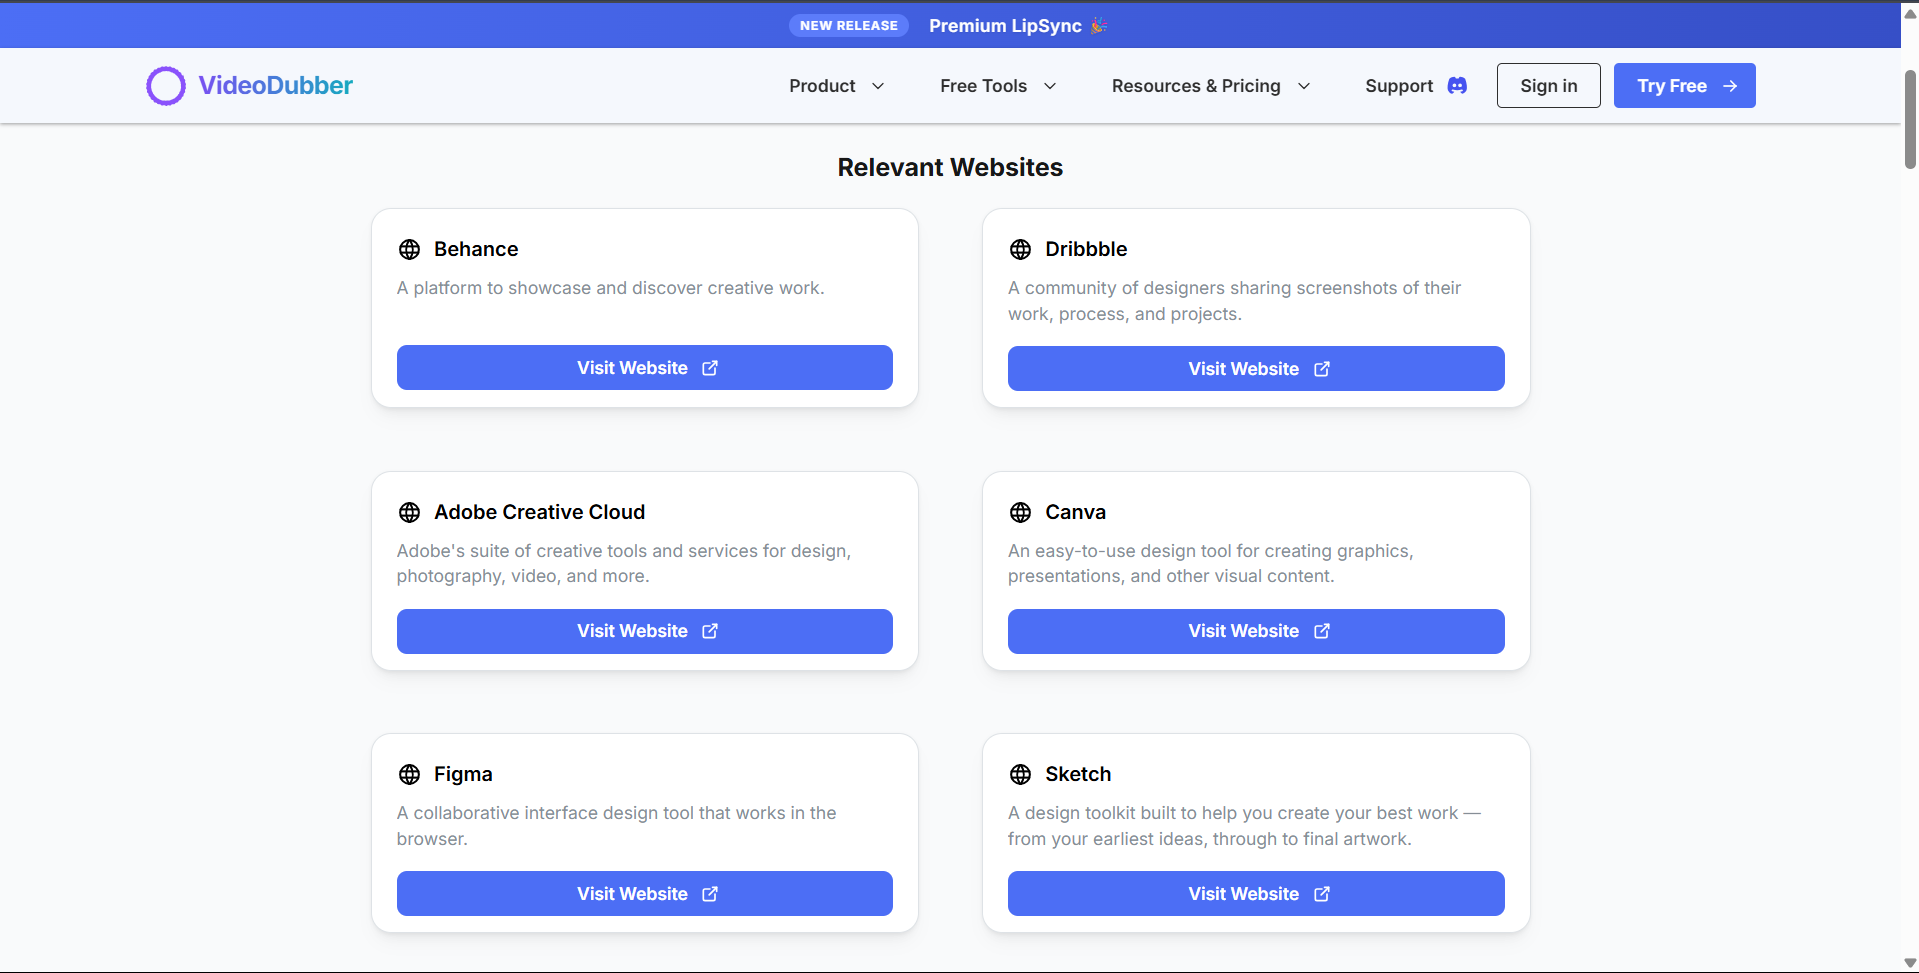Click the VideoDubber circle logo icon

point(166,86)
